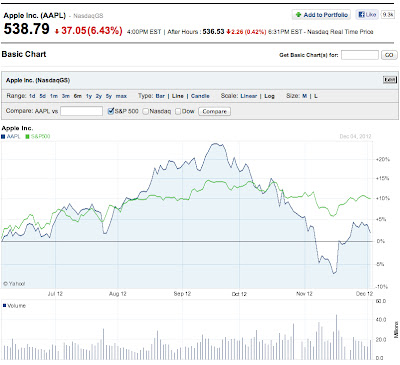Viewport: 400px width, 365px height.
Task: Click the Apple Inc. (AAPL) title
Action: click(x=35, y=15)
